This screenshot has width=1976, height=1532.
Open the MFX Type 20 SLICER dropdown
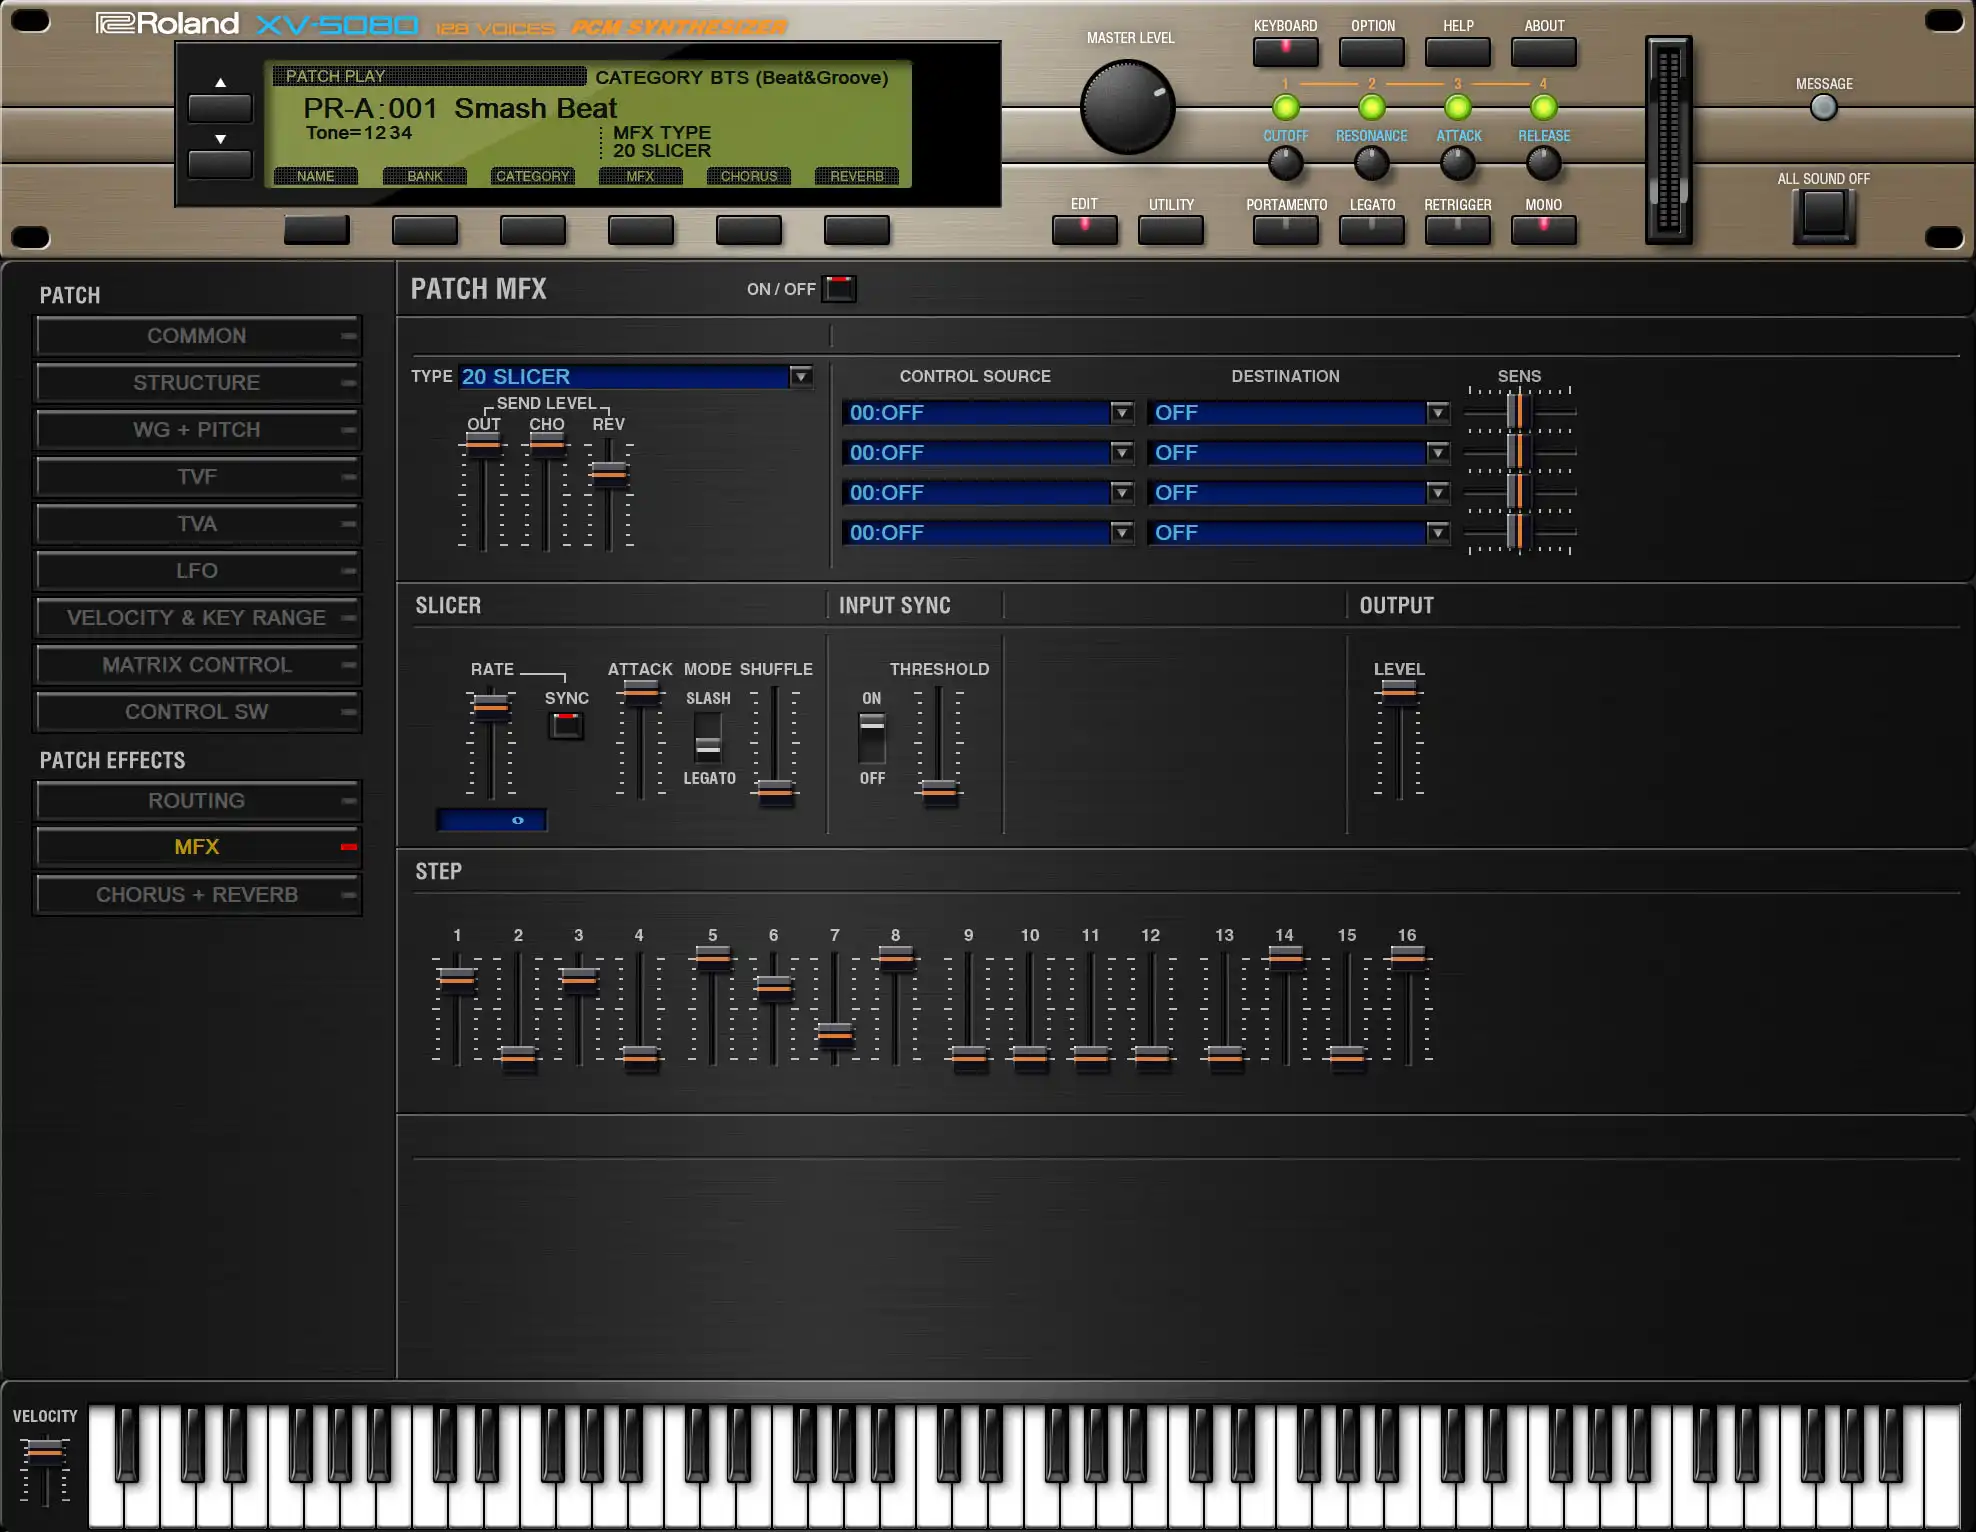coord(800,377)
